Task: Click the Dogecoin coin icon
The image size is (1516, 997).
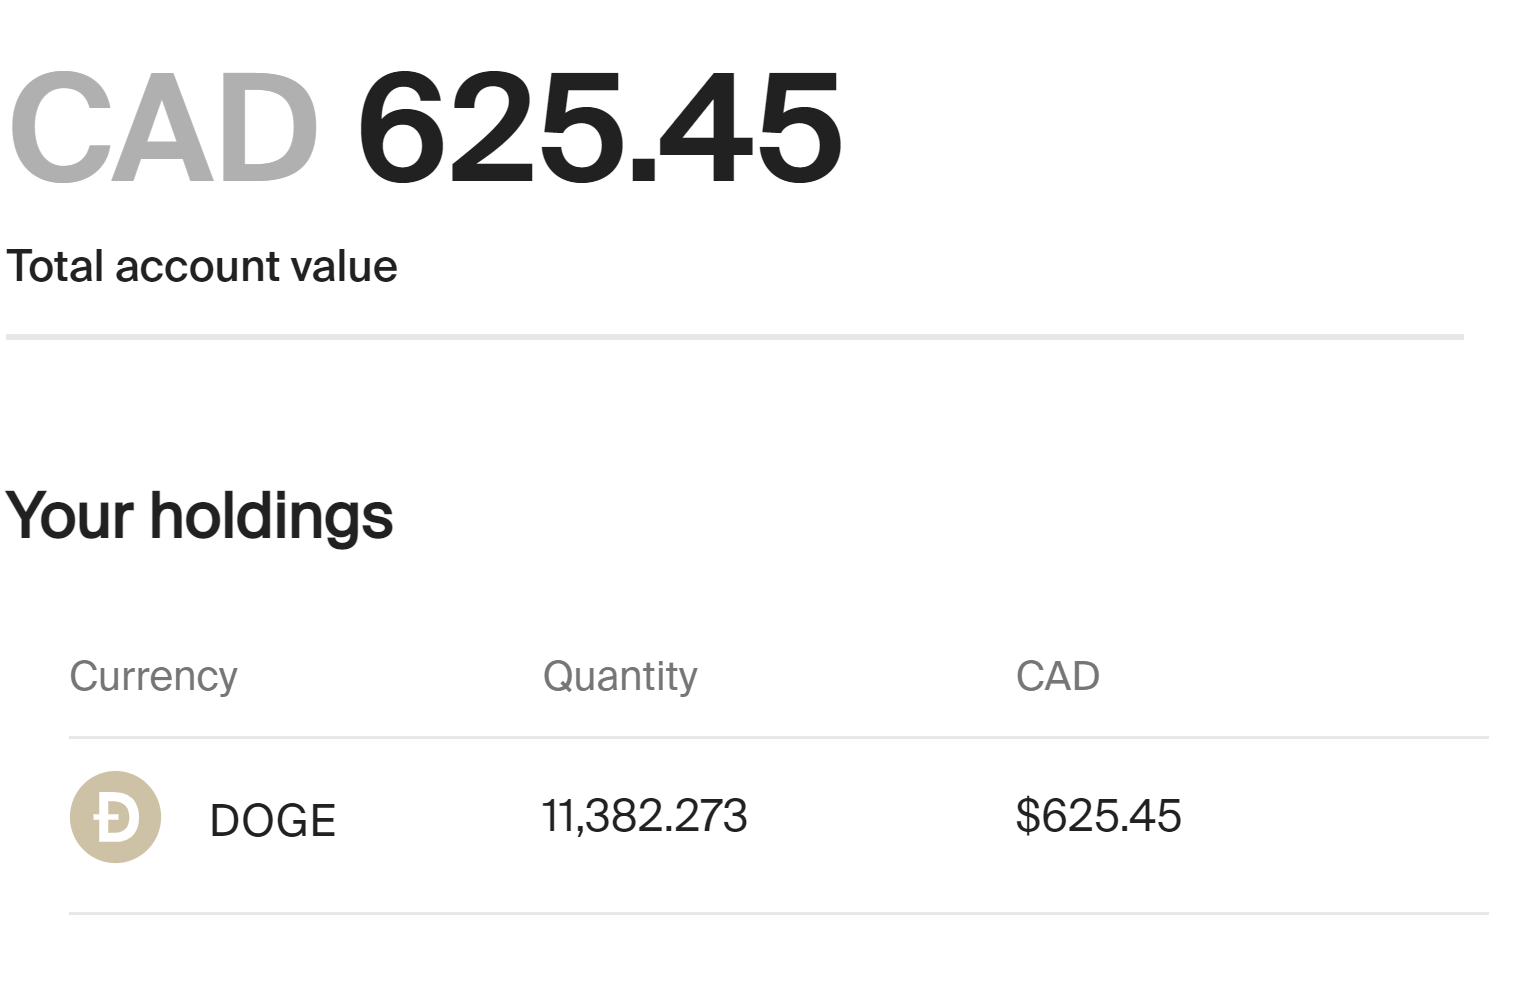Action: 115,817
